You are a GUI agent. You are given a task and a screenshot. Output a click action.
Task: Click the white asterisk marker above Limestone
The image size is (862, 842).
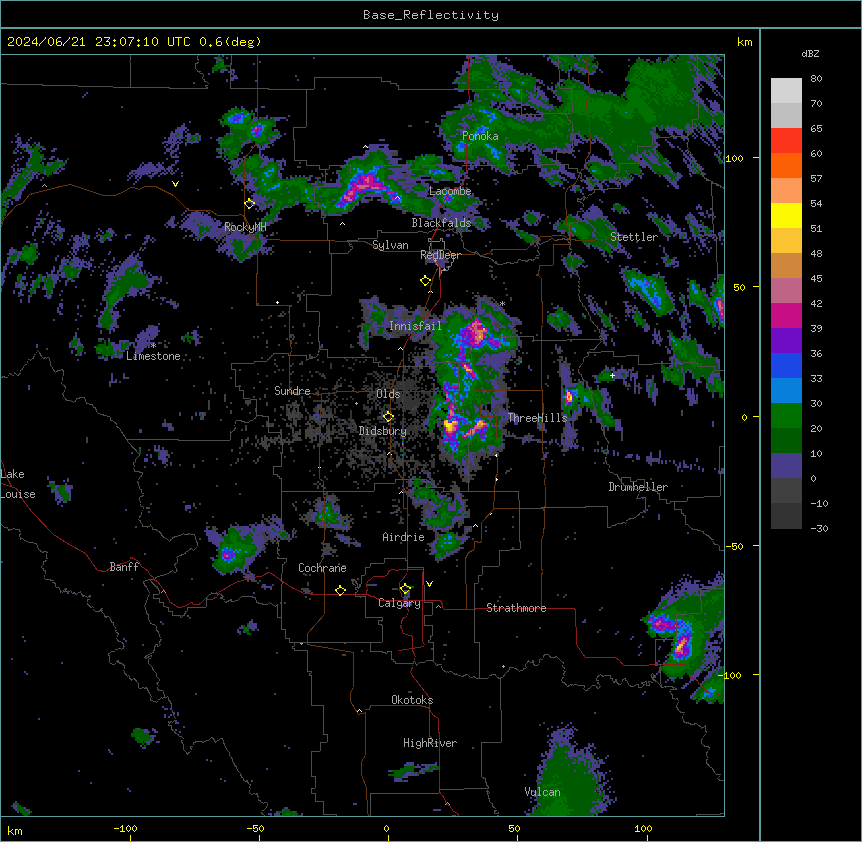coord(153,346)
